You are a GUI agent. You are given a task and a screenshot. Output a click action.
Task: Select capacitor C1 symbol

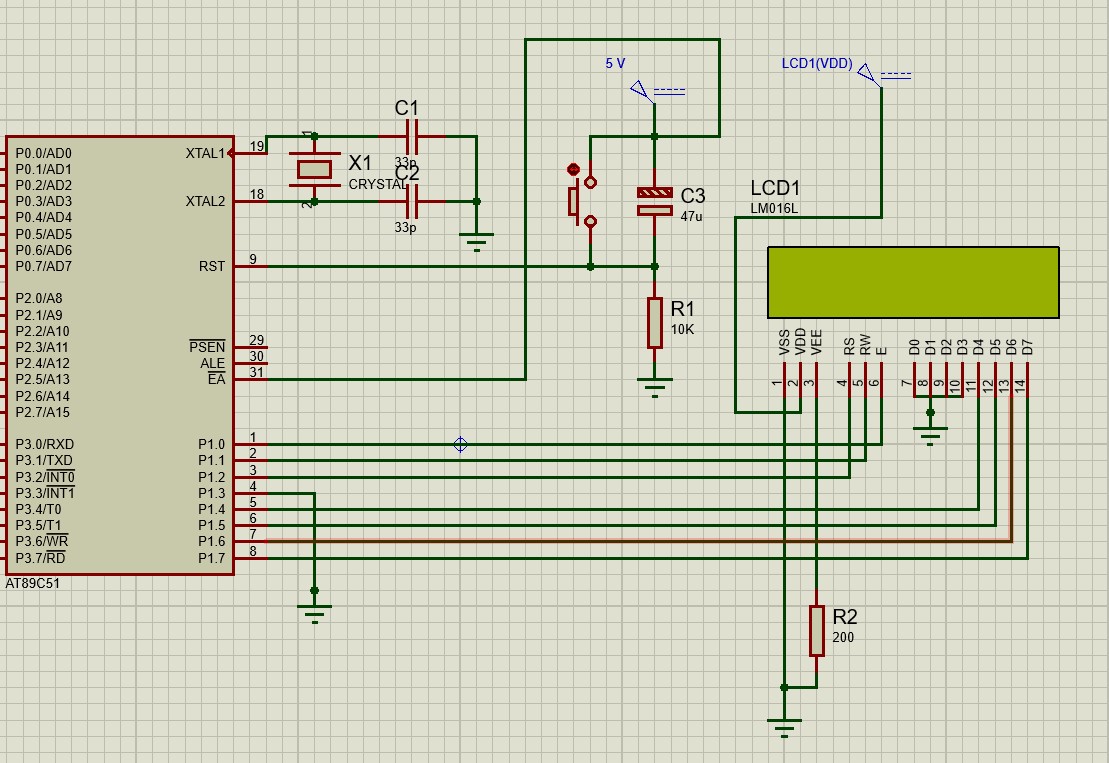pyautogui.click(x=412, y=136)
